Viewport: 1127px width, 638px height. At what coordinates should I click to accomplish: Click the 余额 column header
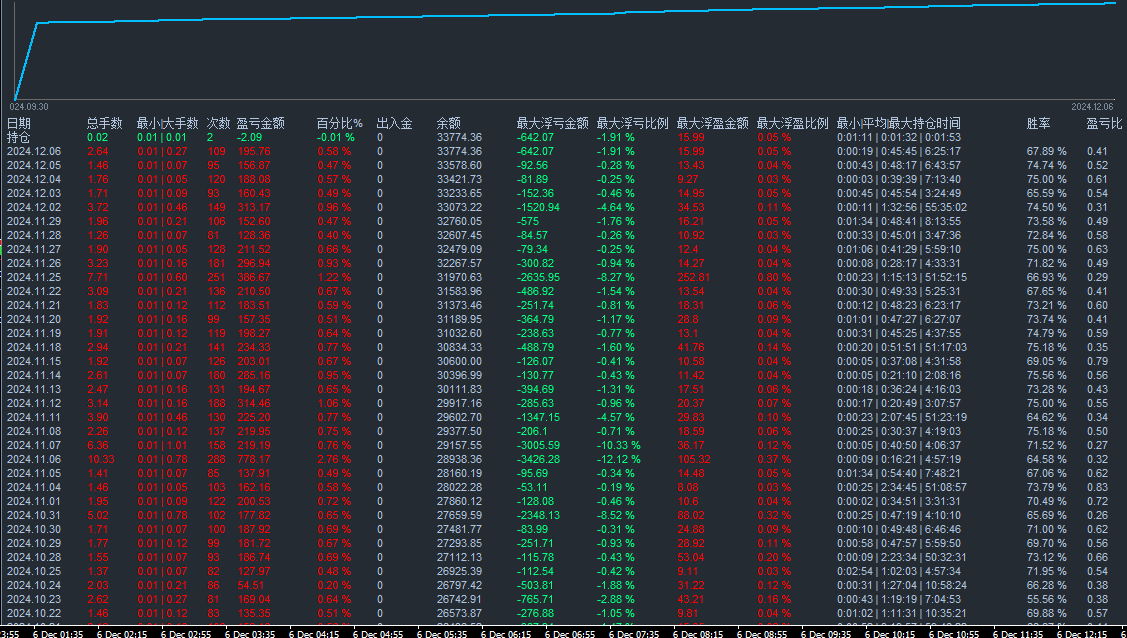[448, 124]
